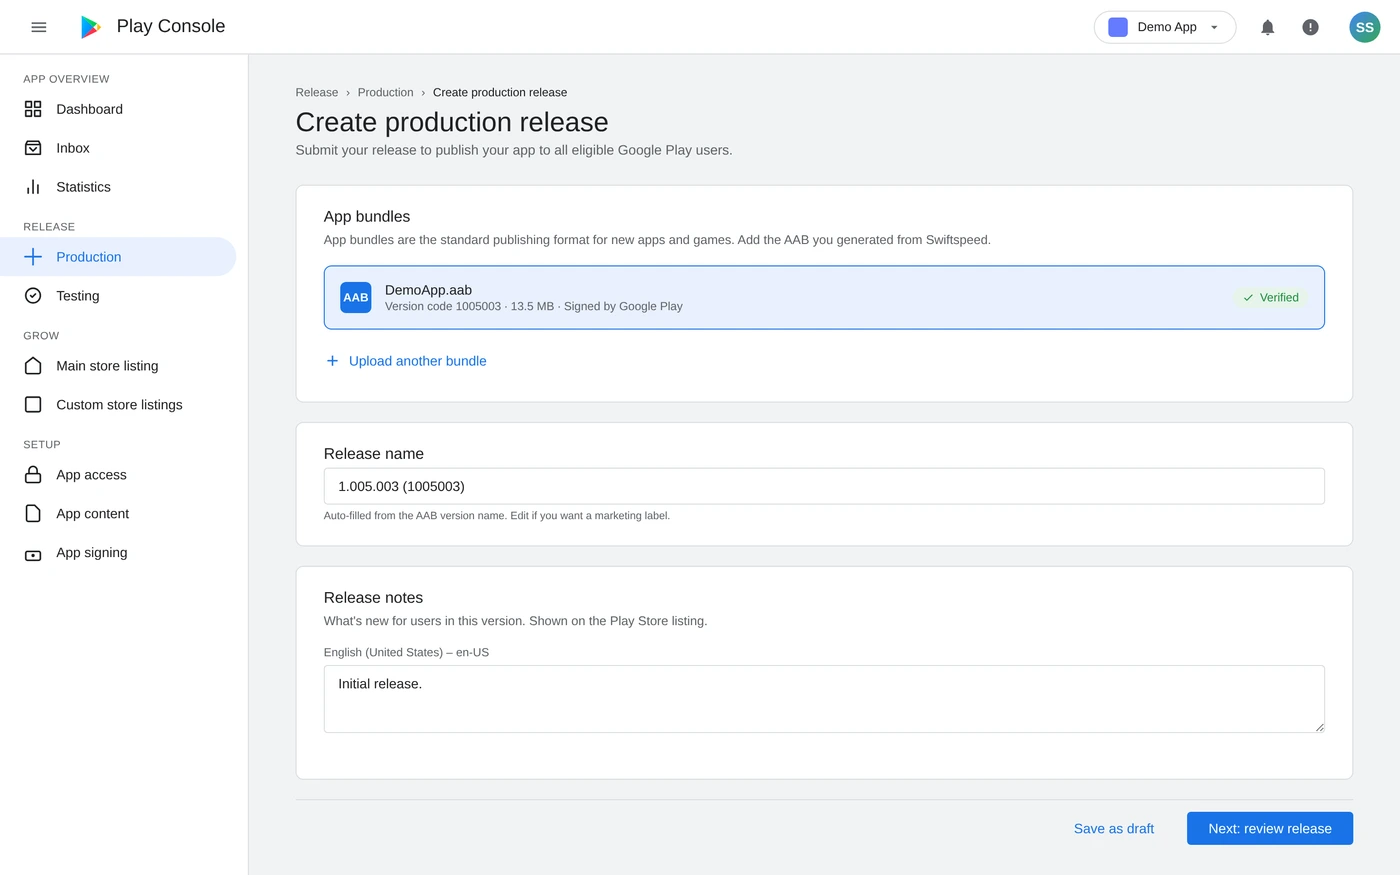
Task: Open the SS account avatar menu
Action: pos(1364,27)
